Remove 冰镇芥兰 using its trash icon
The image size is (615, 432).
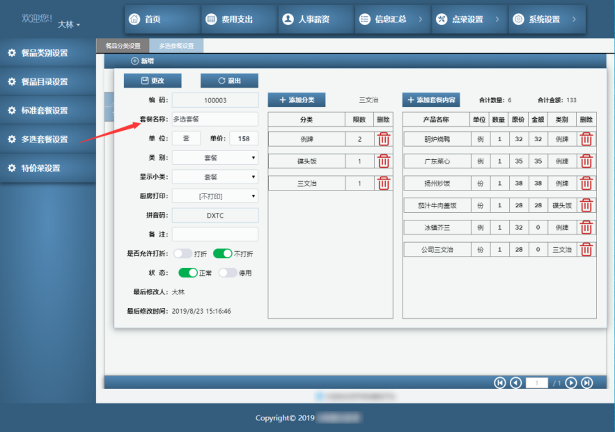[586, 227]
